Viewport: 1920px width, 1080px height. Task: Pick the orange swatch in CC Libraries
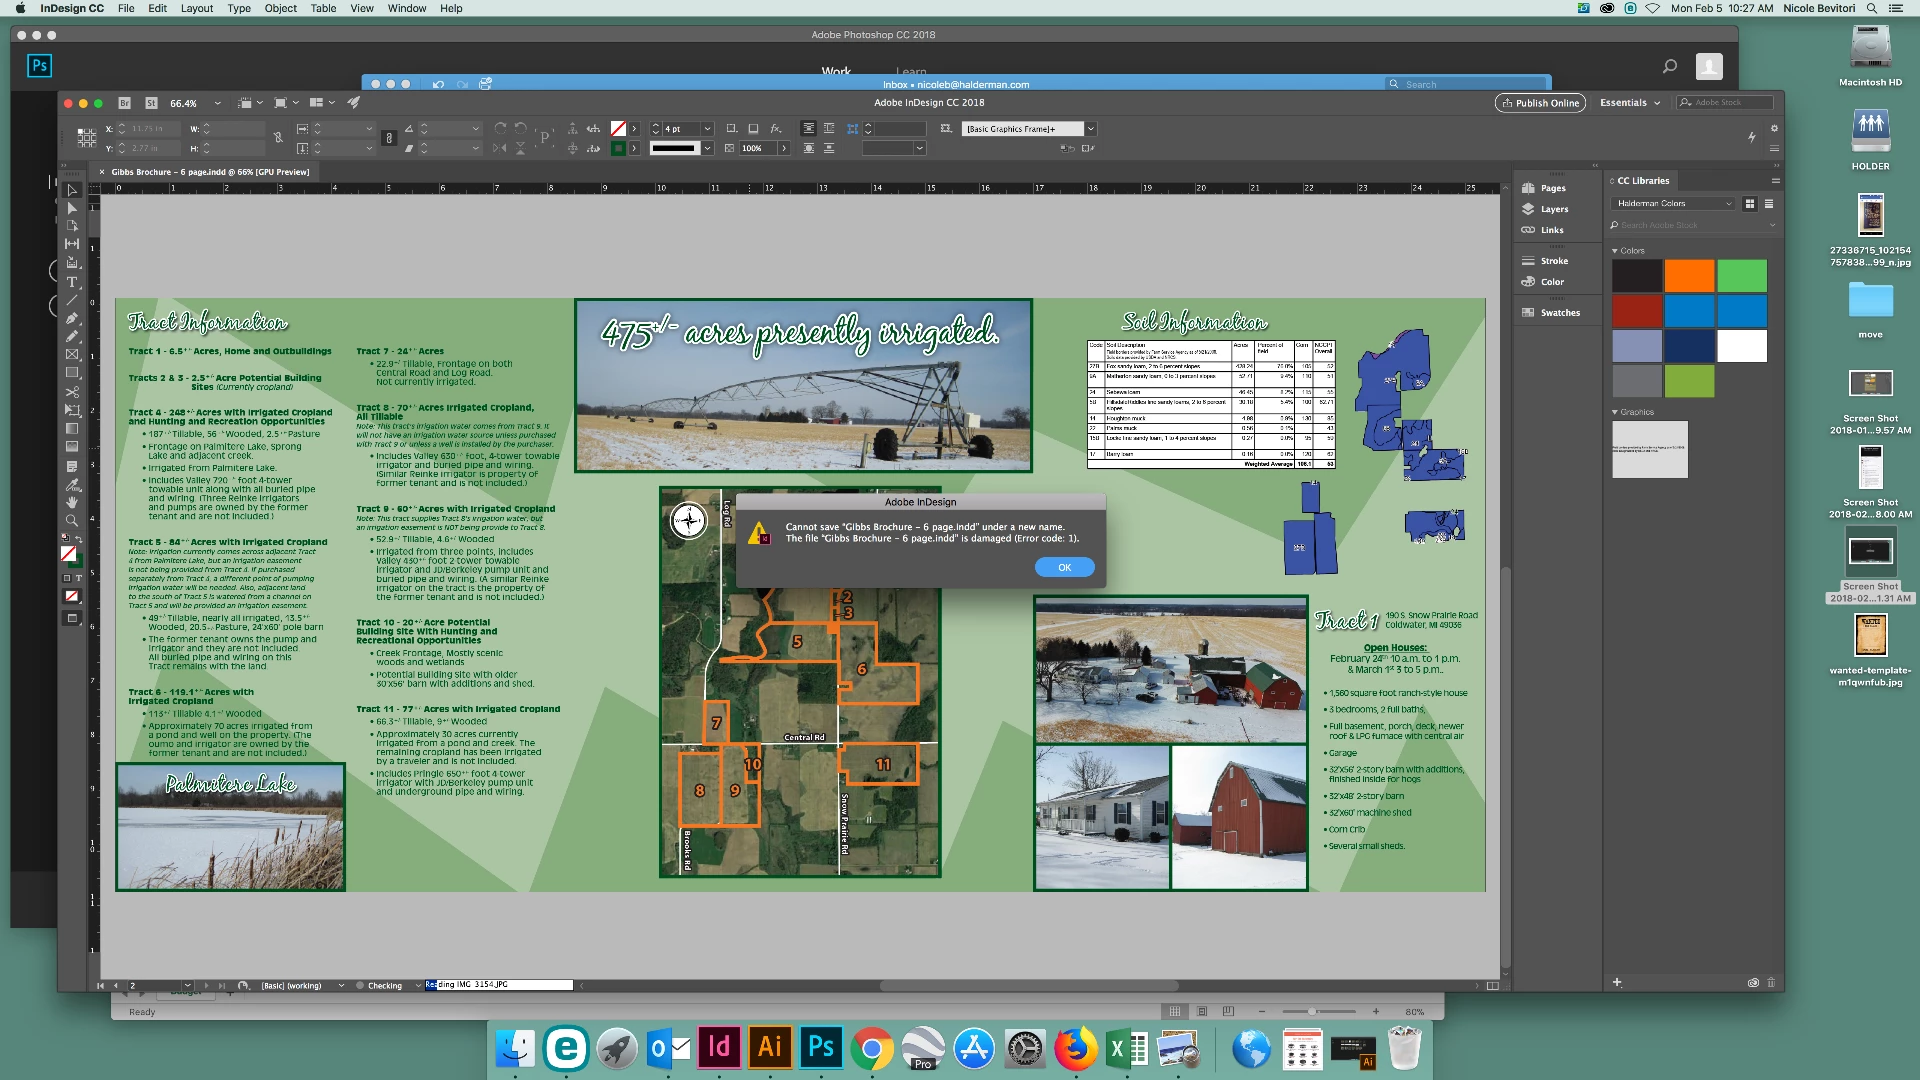[1689, 275]
